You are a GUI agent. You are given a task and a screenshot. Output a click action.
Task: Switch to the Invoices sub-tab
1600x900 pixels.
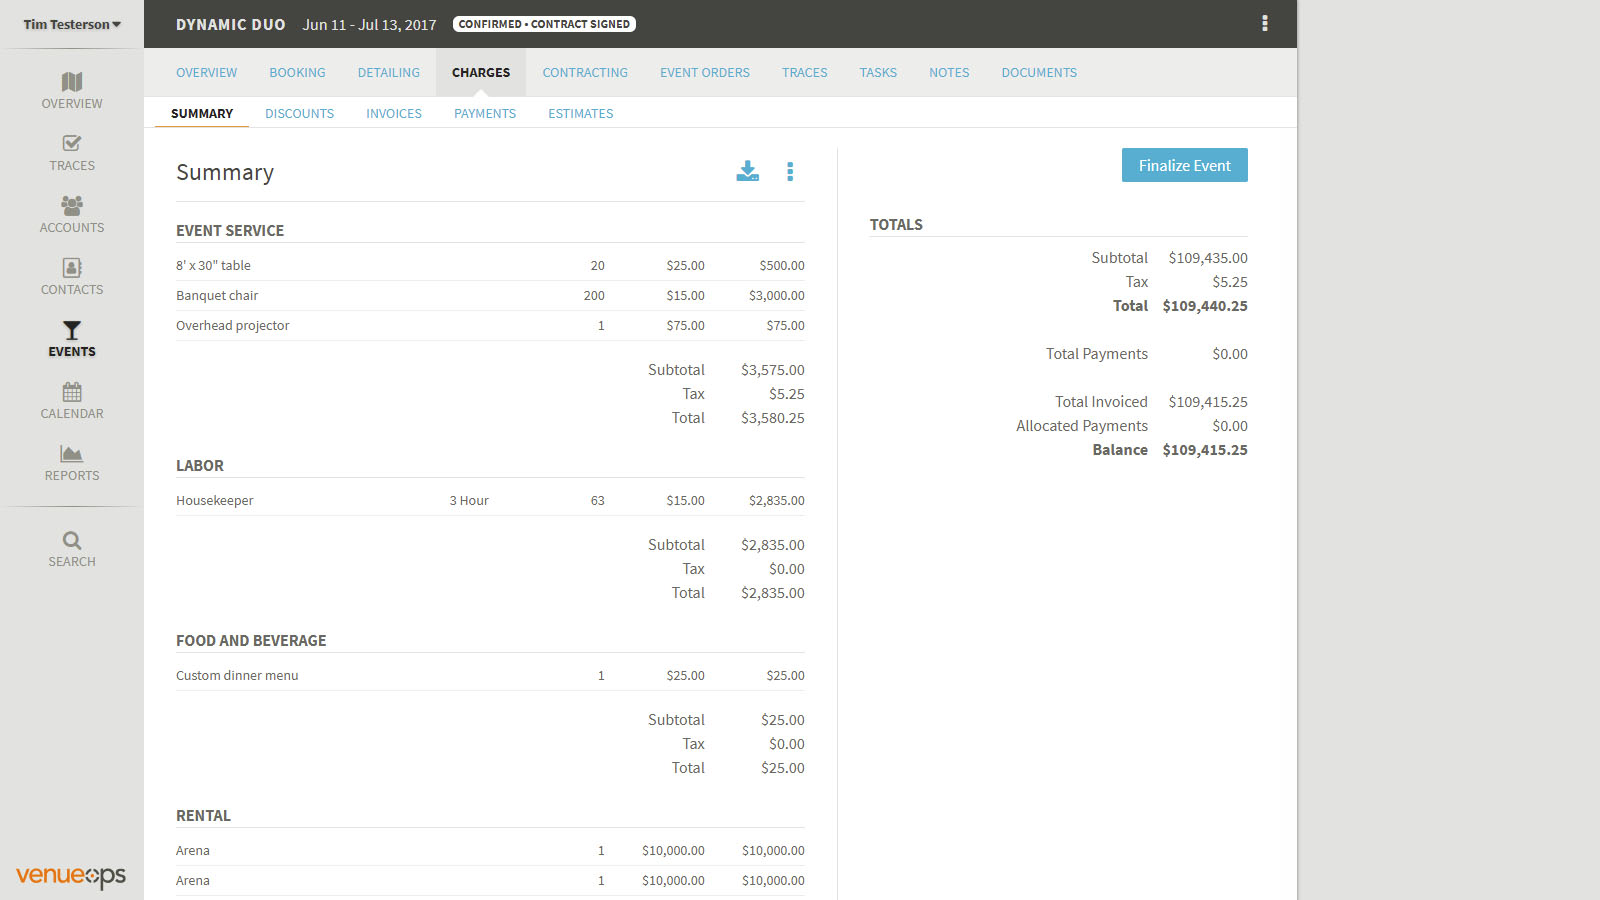394,114
